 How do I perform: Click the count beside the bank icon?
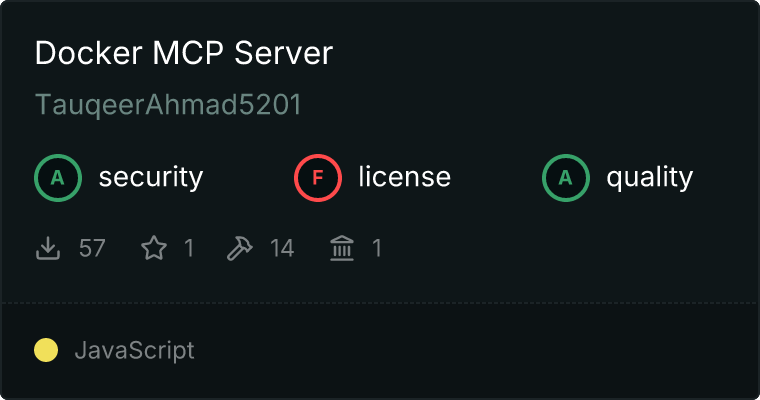point(377,248)
